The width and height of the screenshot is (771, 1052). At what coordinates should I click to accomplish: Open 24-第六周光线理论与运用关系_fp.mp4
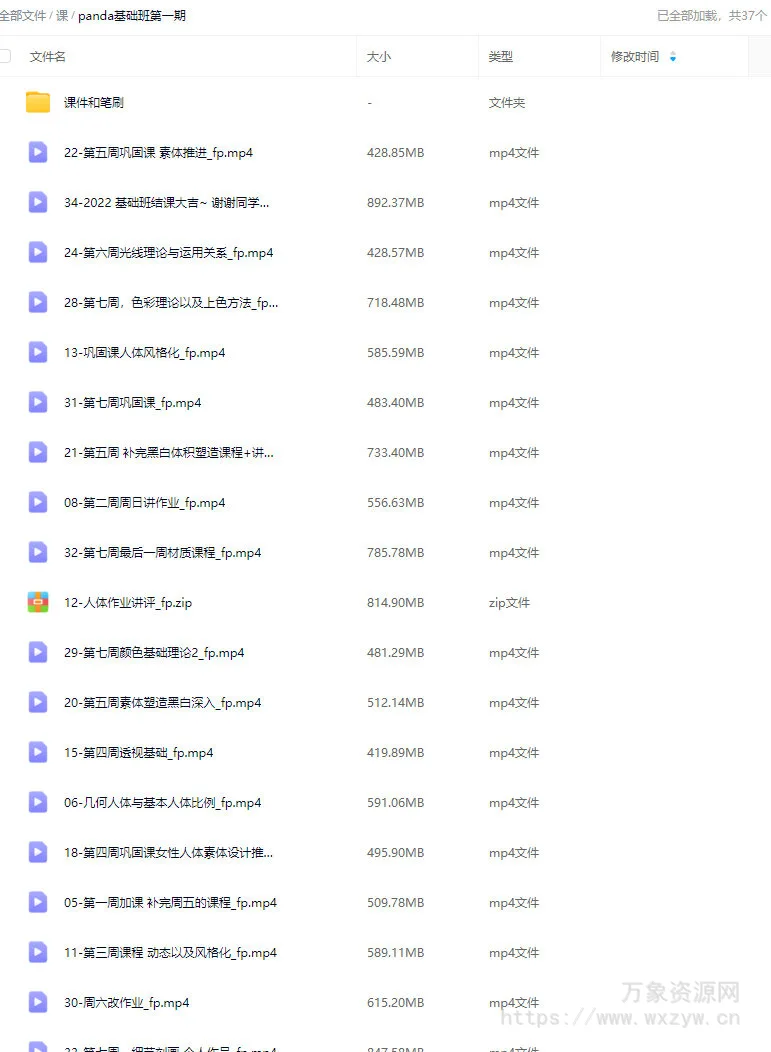tap(168, 253)
